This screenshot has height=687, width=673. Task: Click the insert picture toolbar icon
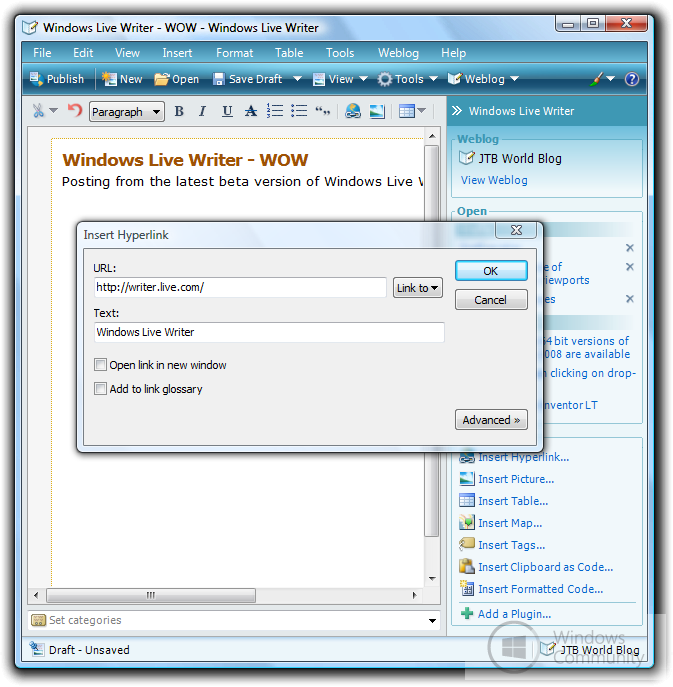377,111
